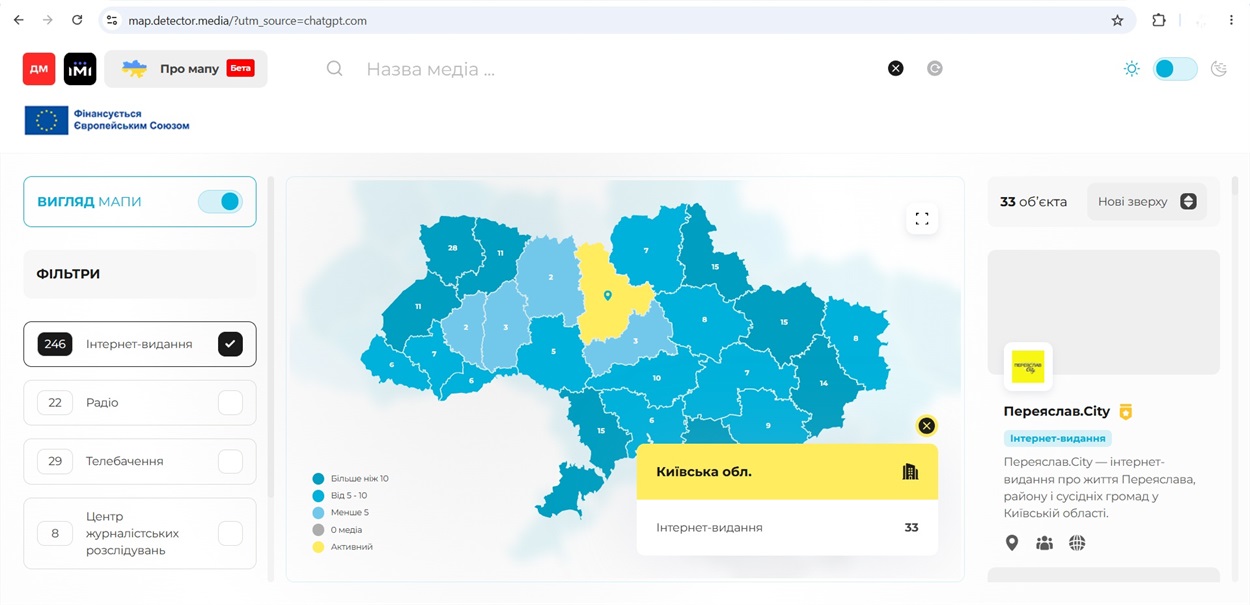Open the browser extensions puzzle icon

(x=1159, y=20)
